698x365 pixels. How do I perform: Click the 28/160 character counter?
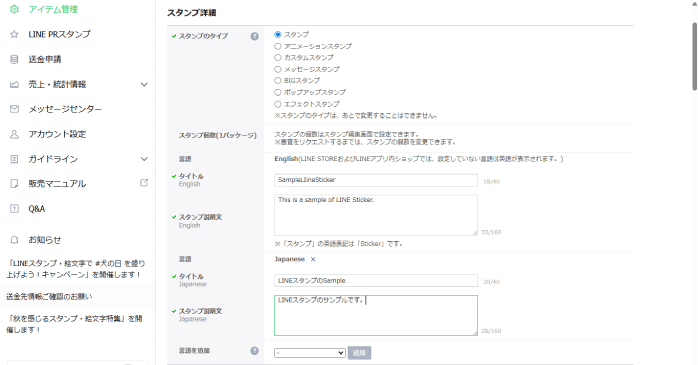tap(491, 331)
